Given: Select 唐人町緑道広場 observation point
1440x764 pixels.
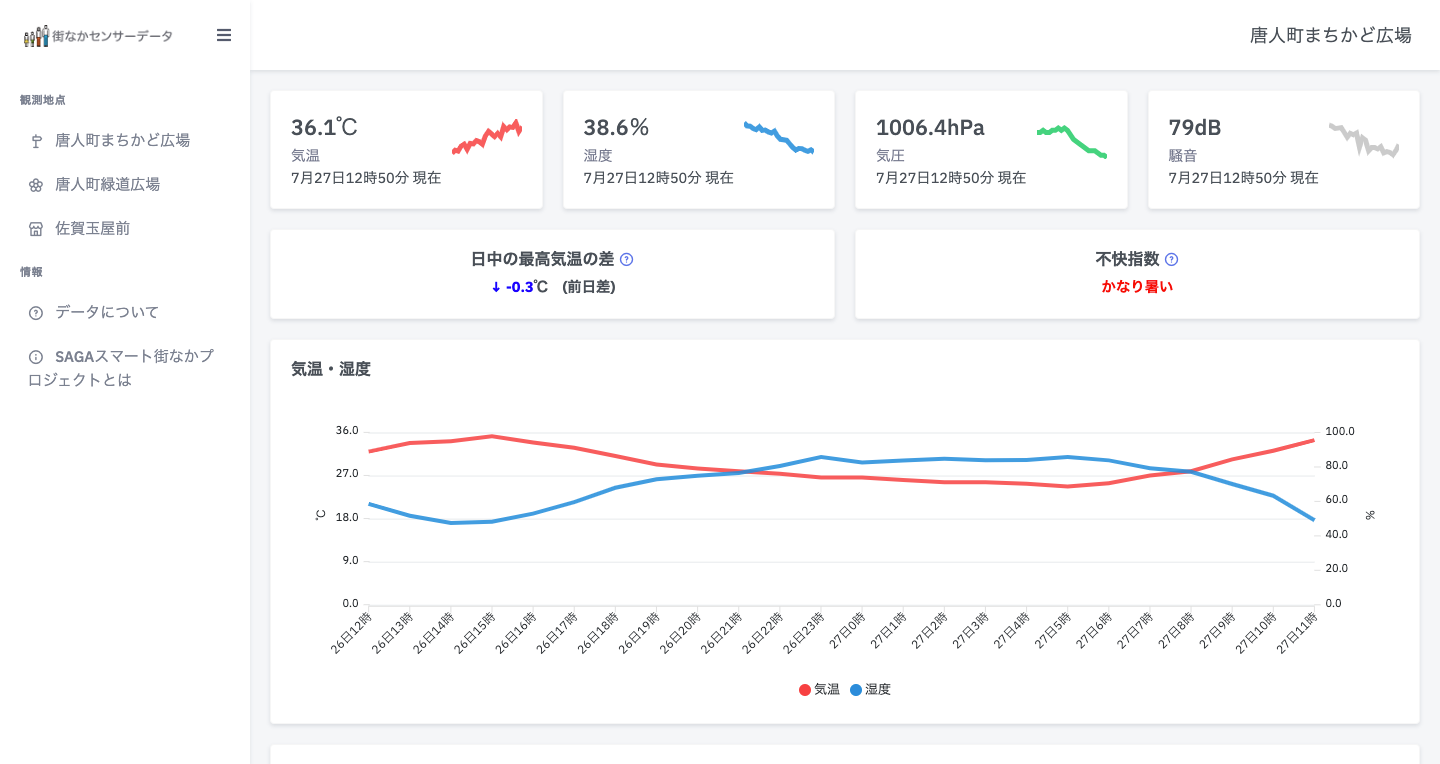Looking at the screenshot, I should 107,185.
